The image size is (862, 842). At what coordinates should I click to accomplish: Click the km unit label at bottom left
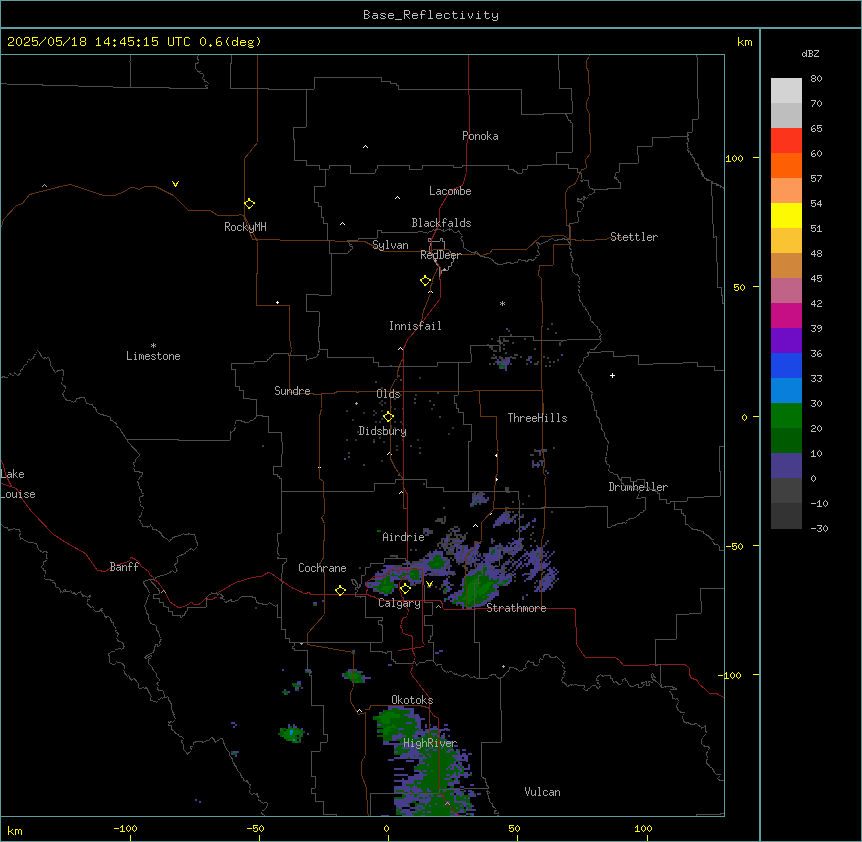(x=15, y=830)
